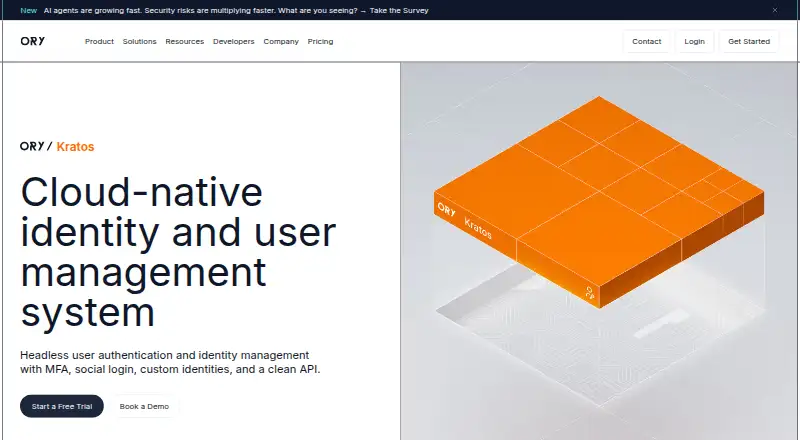Click the ORY wordmark above the headline
Image resolution: width=800 pixels, height=440 pixels.
(x=32, y=146)
